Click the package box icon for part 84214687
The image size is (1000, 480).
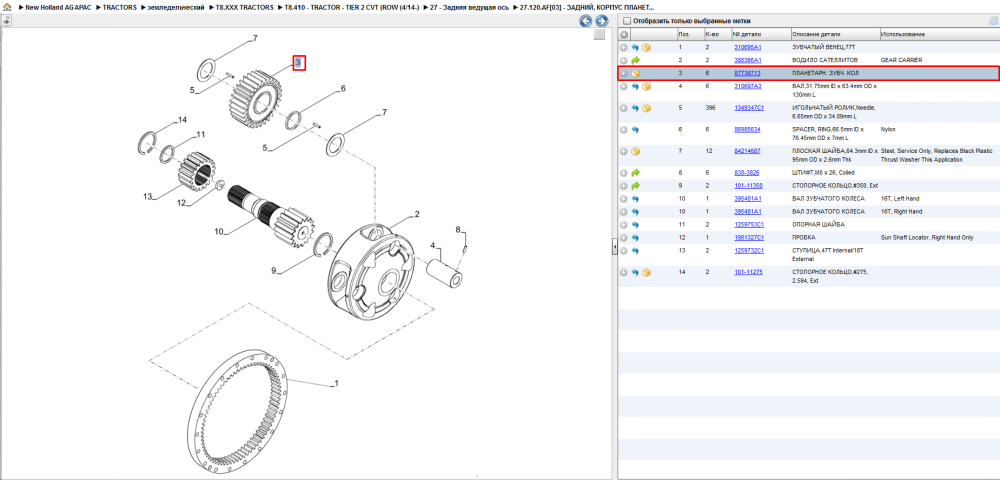(635, 152)
